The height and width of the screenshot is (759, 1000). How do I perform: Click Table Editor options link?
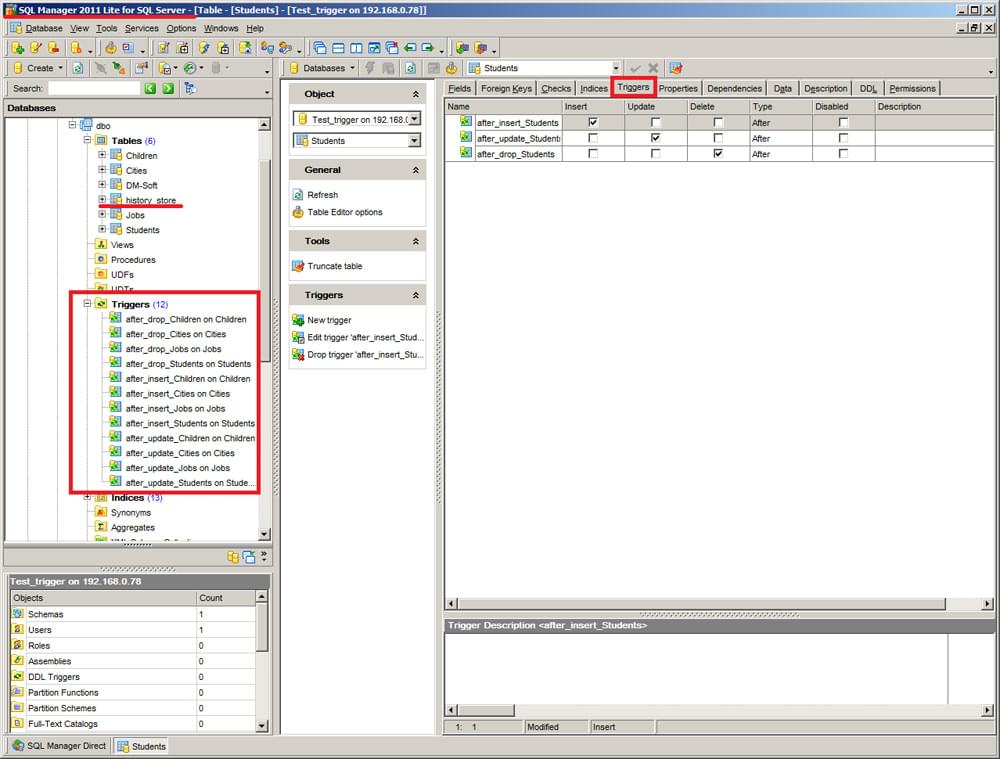click(x=345, y=212)
